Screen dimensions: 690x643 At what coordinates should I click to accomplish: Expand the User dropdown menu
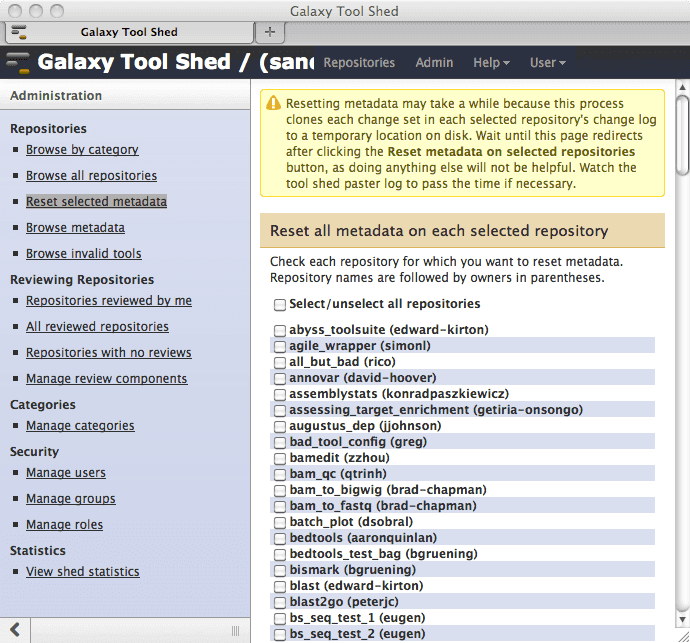pyautogui.click(x=547, y=62)
